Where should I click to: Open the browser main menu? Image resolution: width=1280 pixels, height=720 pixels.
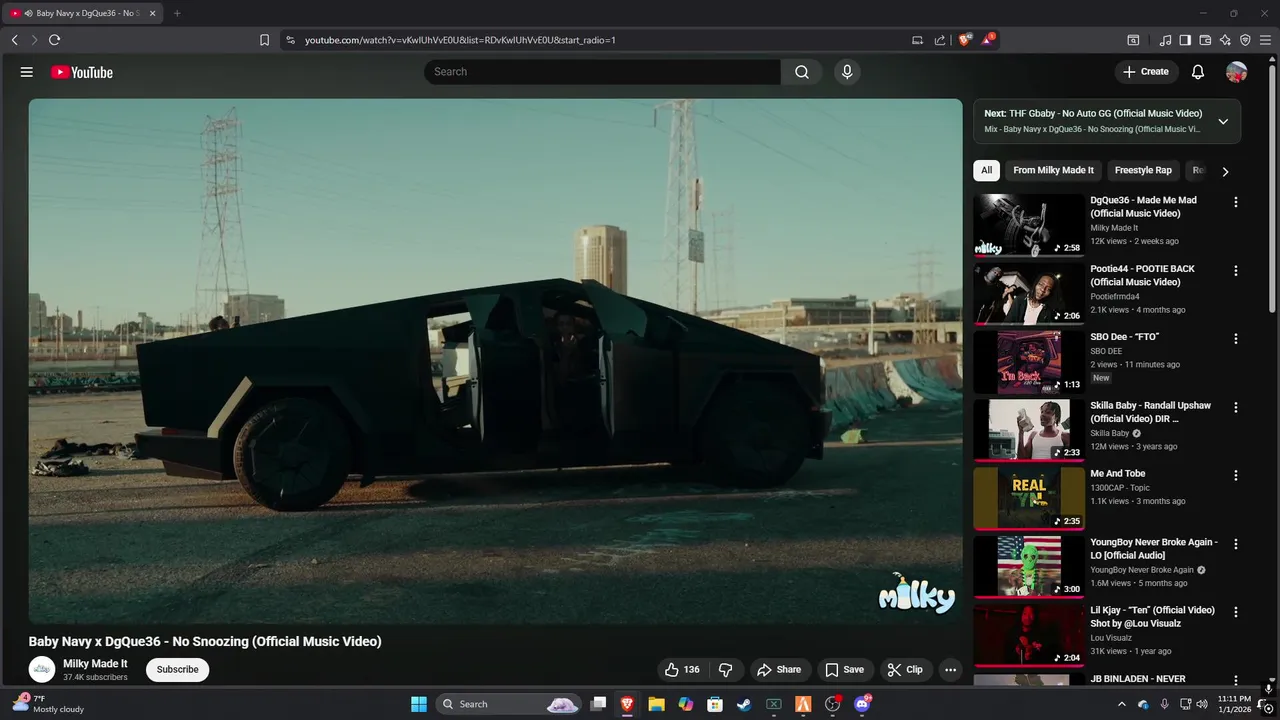pyautogui.click(x=1265, y=40)
